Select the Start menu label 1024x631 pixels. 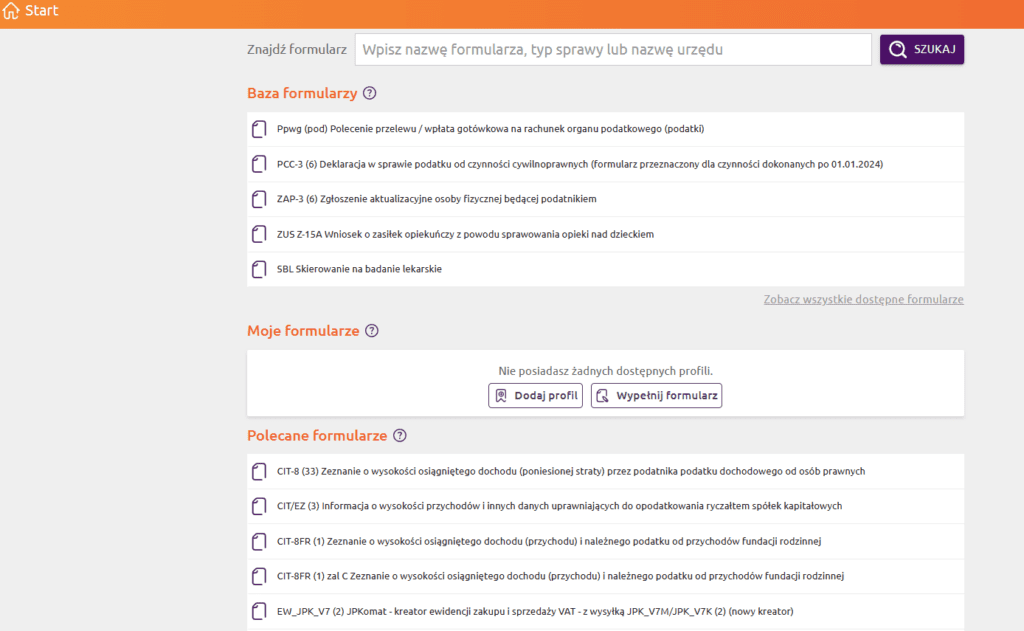(41, 11)
